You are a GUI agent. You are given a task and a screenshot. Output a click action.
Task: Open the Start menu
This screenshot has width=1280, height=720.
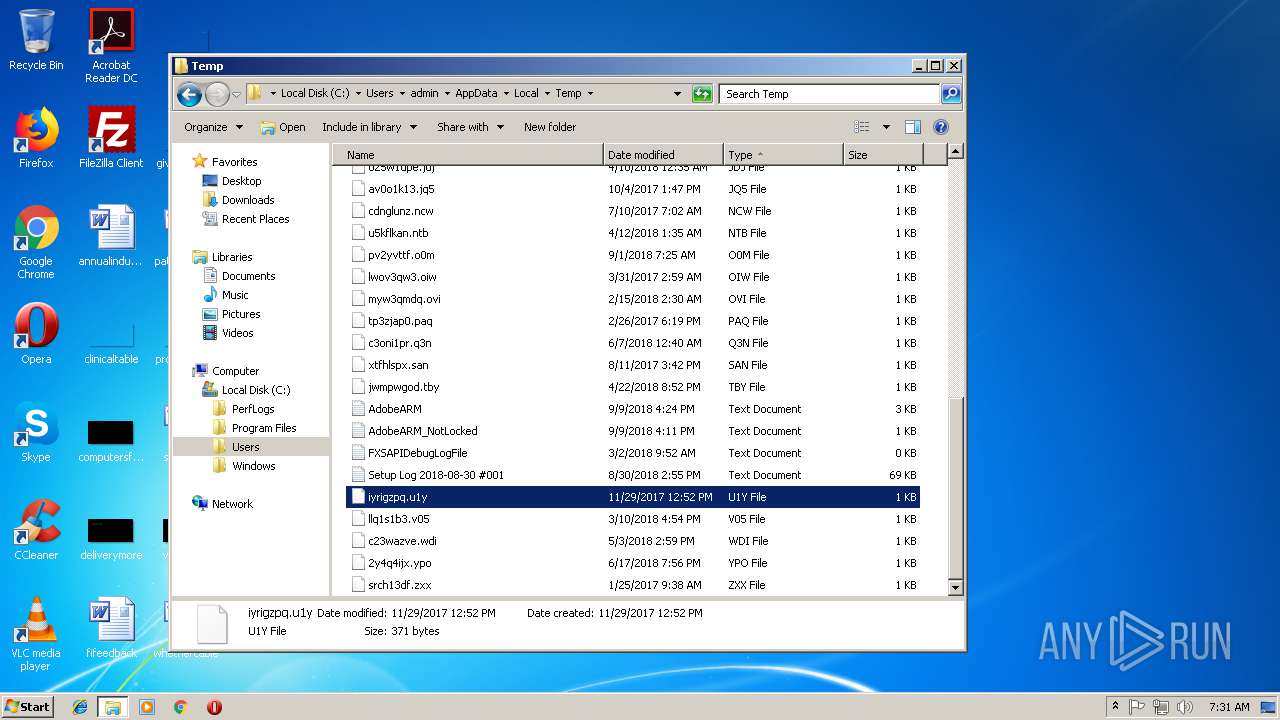pos(27,706)
